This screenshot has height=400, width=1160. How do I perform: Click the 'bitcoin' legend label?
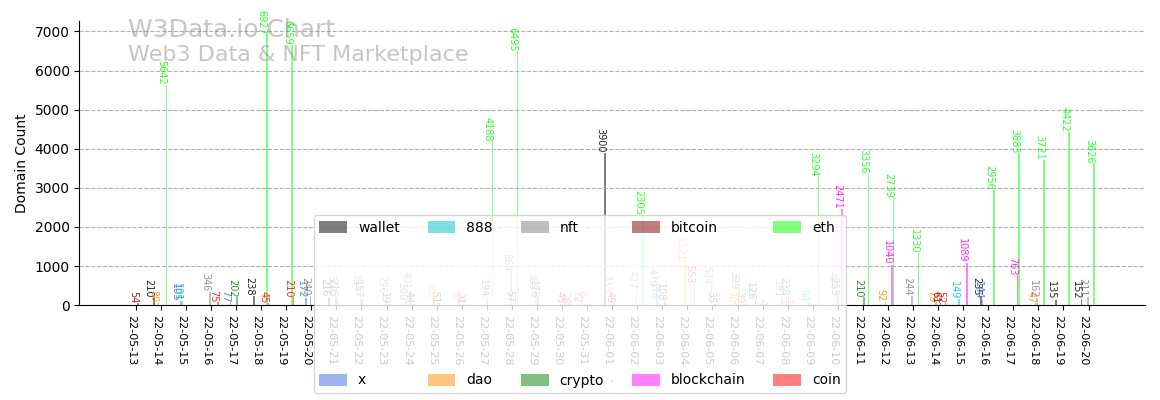[x=694, y=228]
